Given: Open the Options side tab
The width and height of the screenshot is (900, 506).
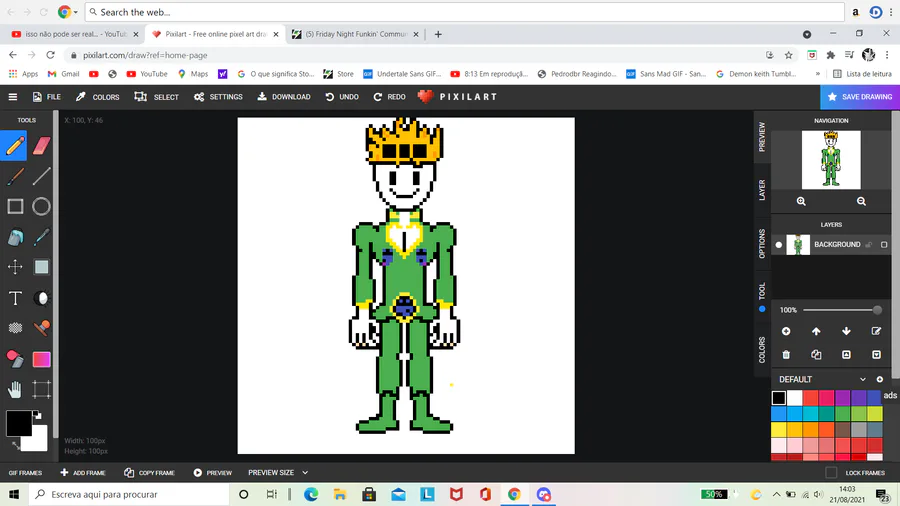Looking at the screenshot, I should point(762,243).
